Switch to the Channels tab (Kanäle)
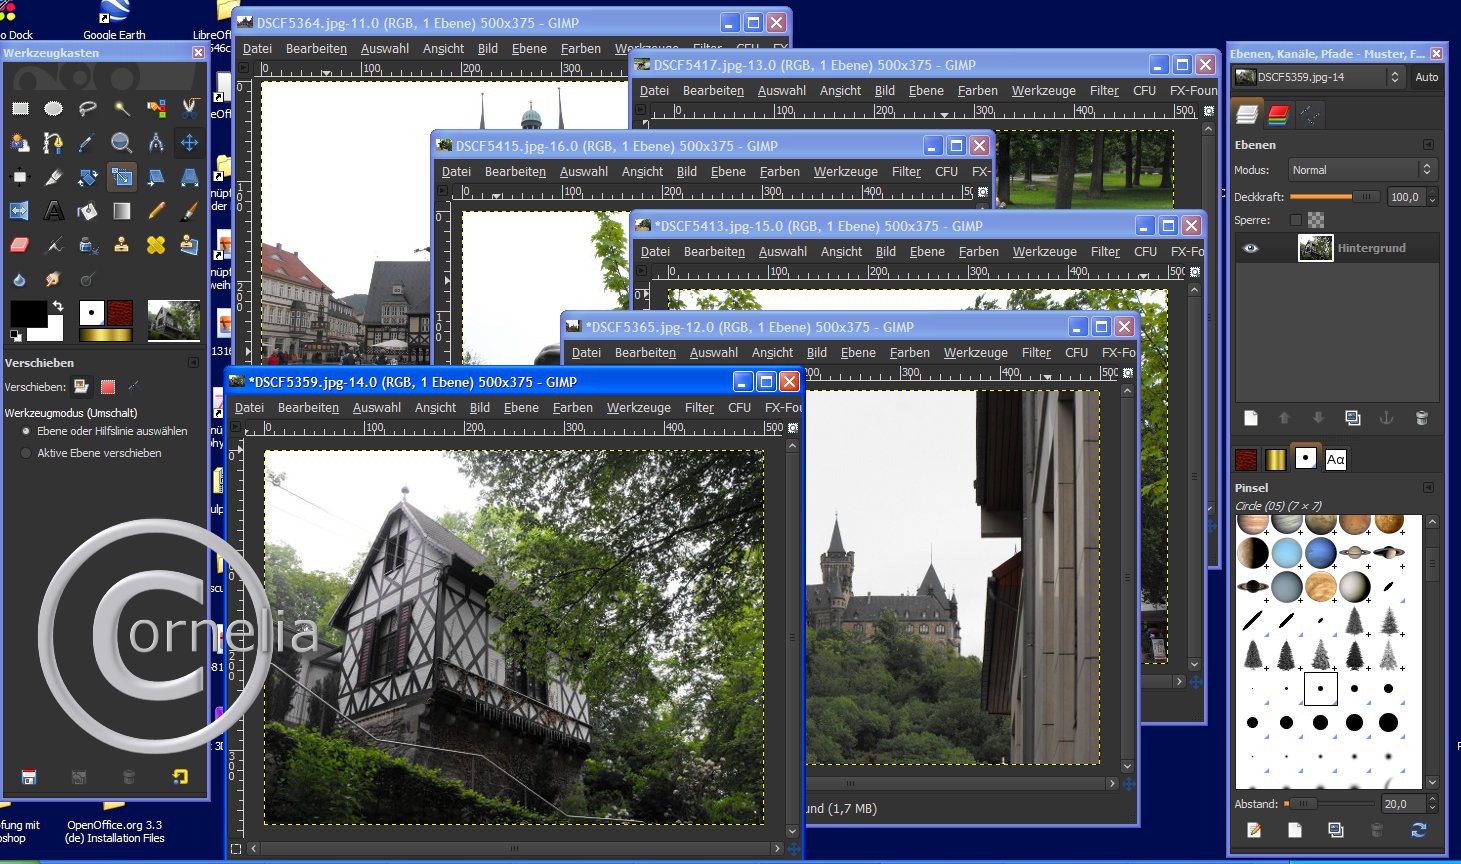This screenshot has width=1461, height=864. click(x=1278, y=115)
